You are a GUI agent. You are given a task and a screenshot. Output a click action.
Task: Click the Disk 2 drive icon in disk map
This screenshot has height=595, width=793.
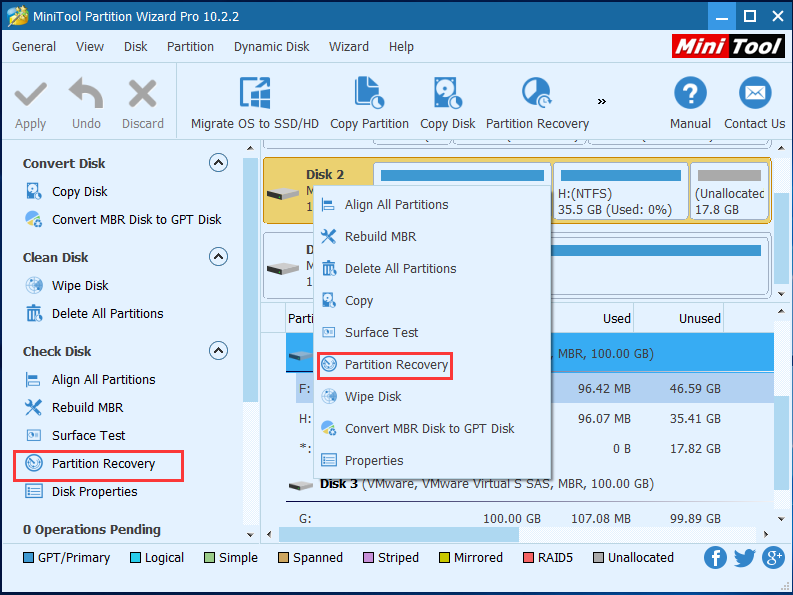click(283, 193)
